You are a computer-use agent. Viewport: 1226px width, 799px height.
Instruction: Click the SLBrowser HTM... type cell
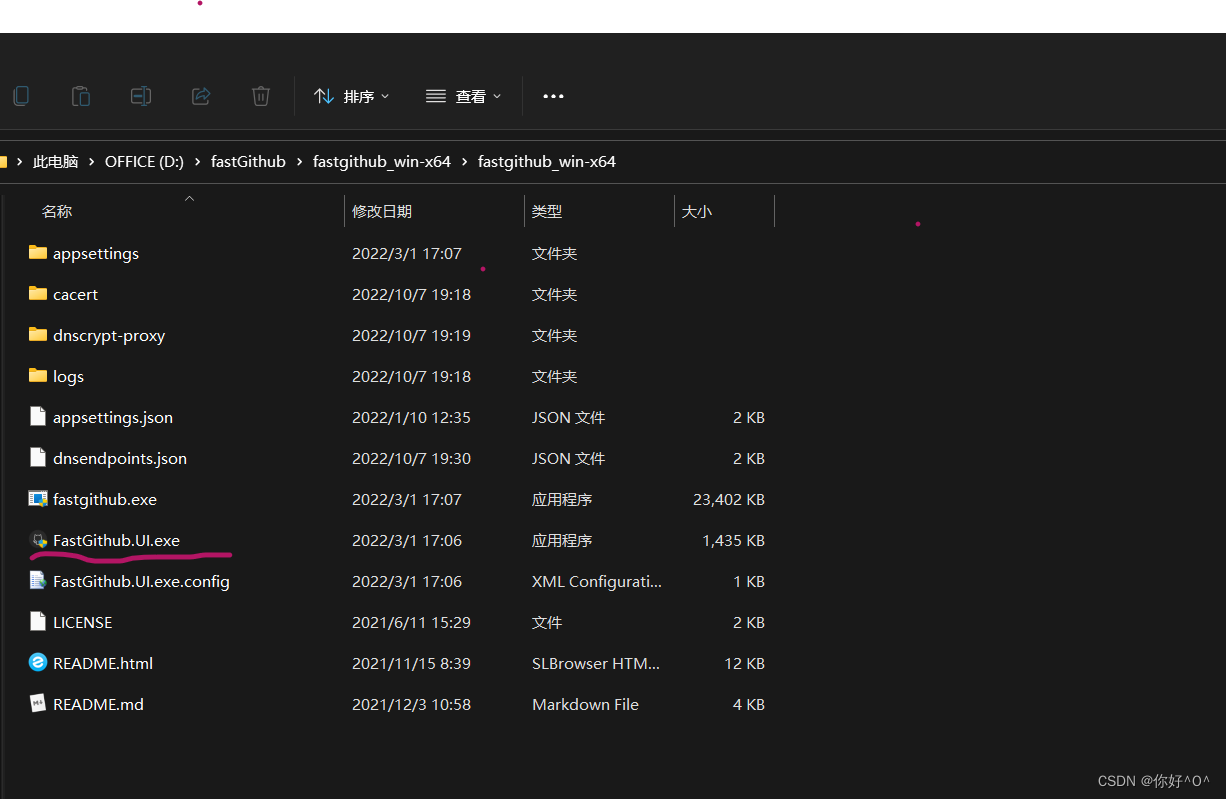point(596,663)
